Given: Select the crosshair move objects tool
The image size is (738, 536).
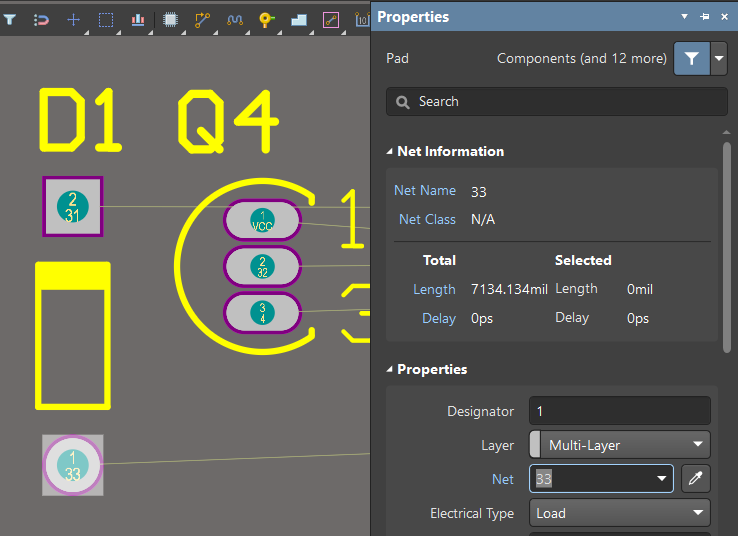Looking at the screenshot, I should coord(74,19).
